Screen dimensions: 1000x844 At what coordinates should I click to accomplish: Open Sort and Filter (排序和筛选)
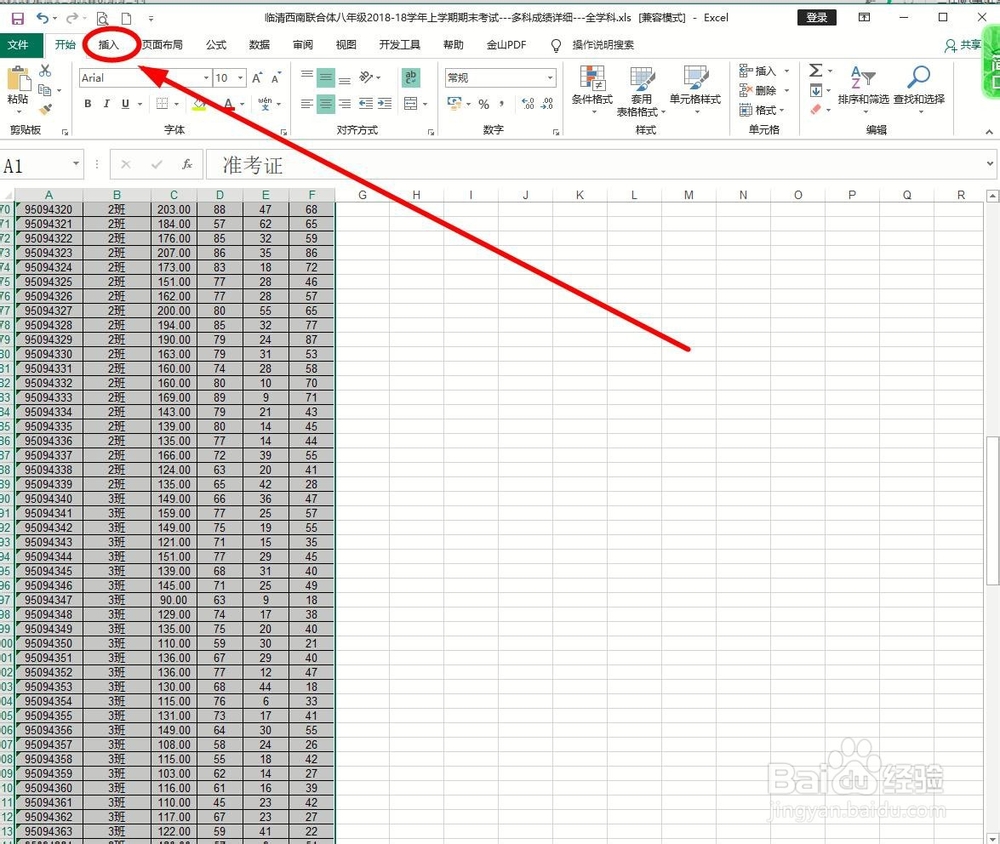coord(863,89)
